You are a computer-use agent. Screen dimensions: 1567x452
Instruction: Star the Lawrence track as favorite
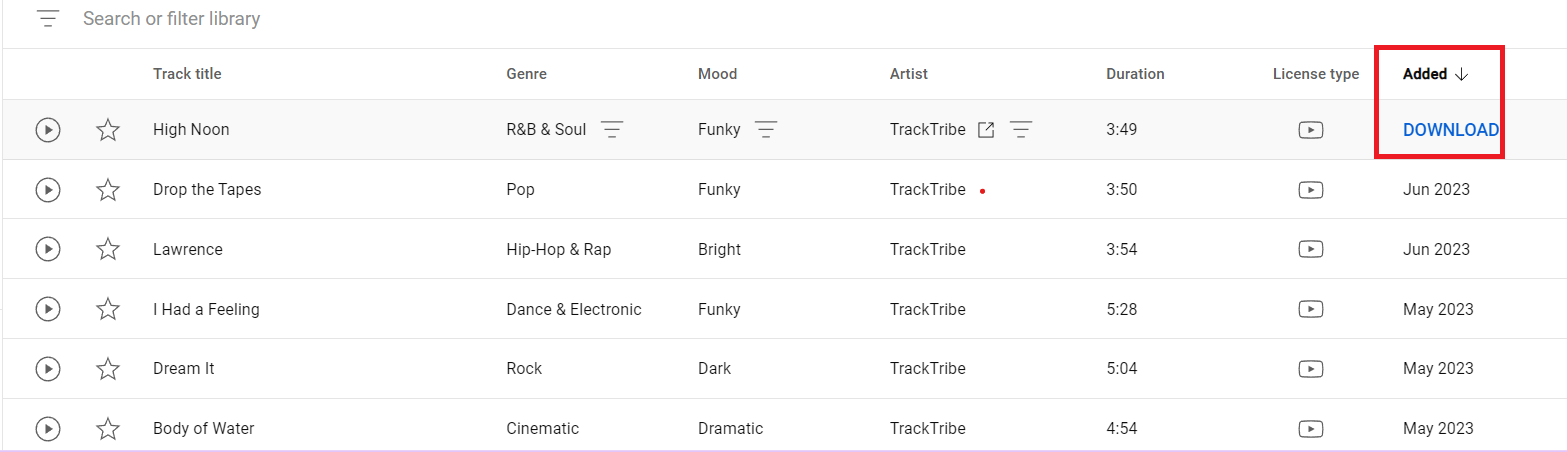108,249
